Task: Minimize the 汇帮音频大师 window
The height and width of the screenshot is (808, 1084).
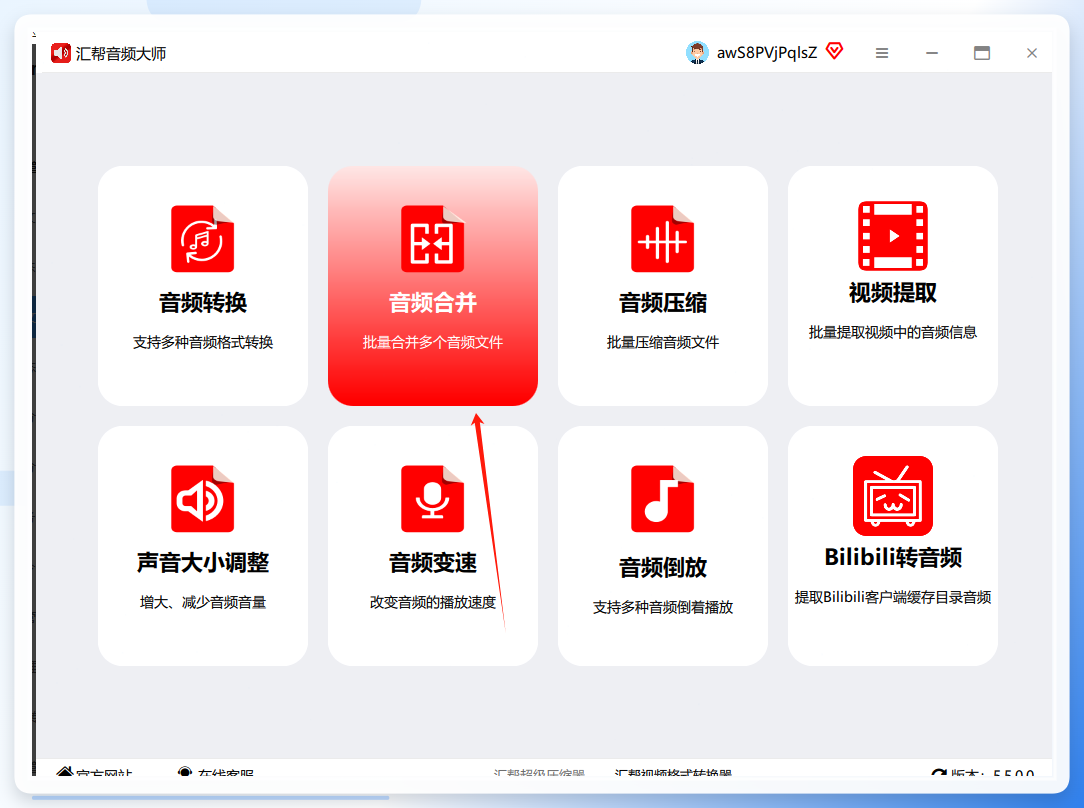Action: [932, 53]
